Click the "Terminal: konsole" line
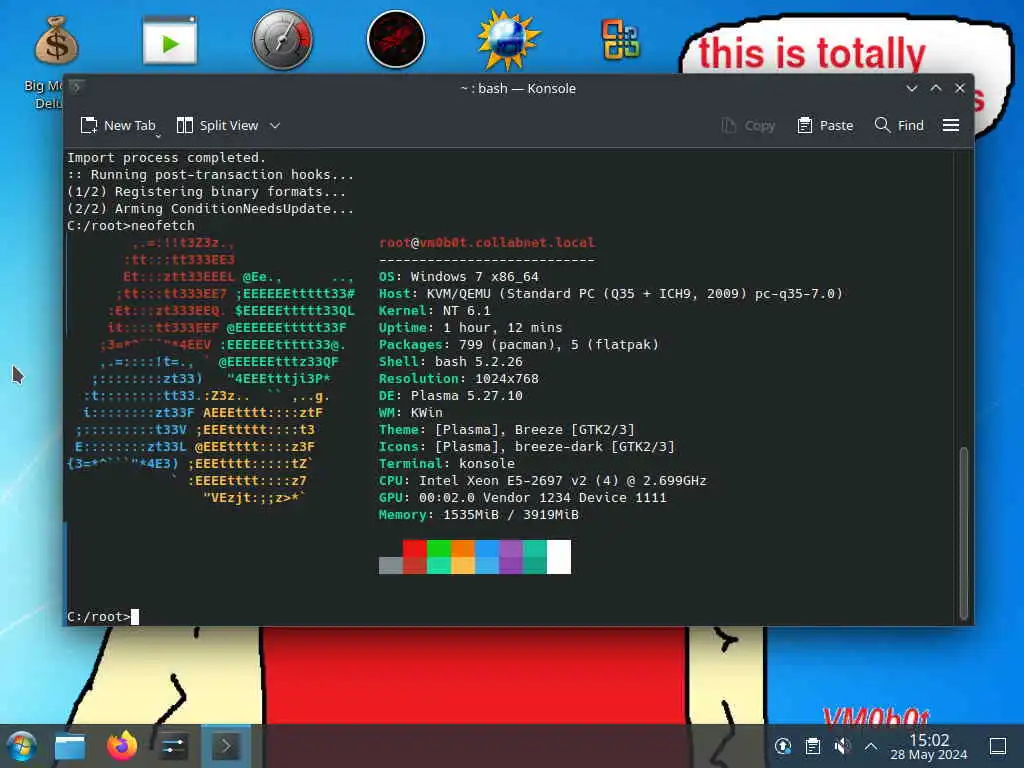The width and height of the screenshot is (1024, 768). [x=447, y=463]
